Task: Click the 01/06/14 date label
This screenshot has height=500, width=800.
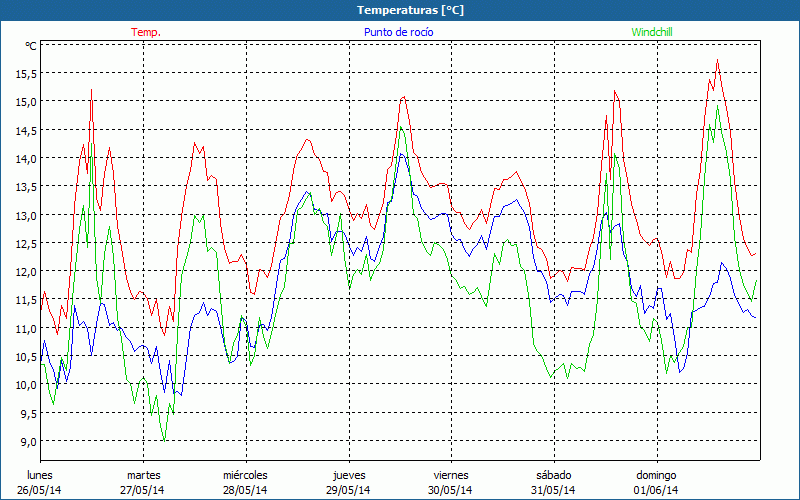Action: tap(656, 490)
